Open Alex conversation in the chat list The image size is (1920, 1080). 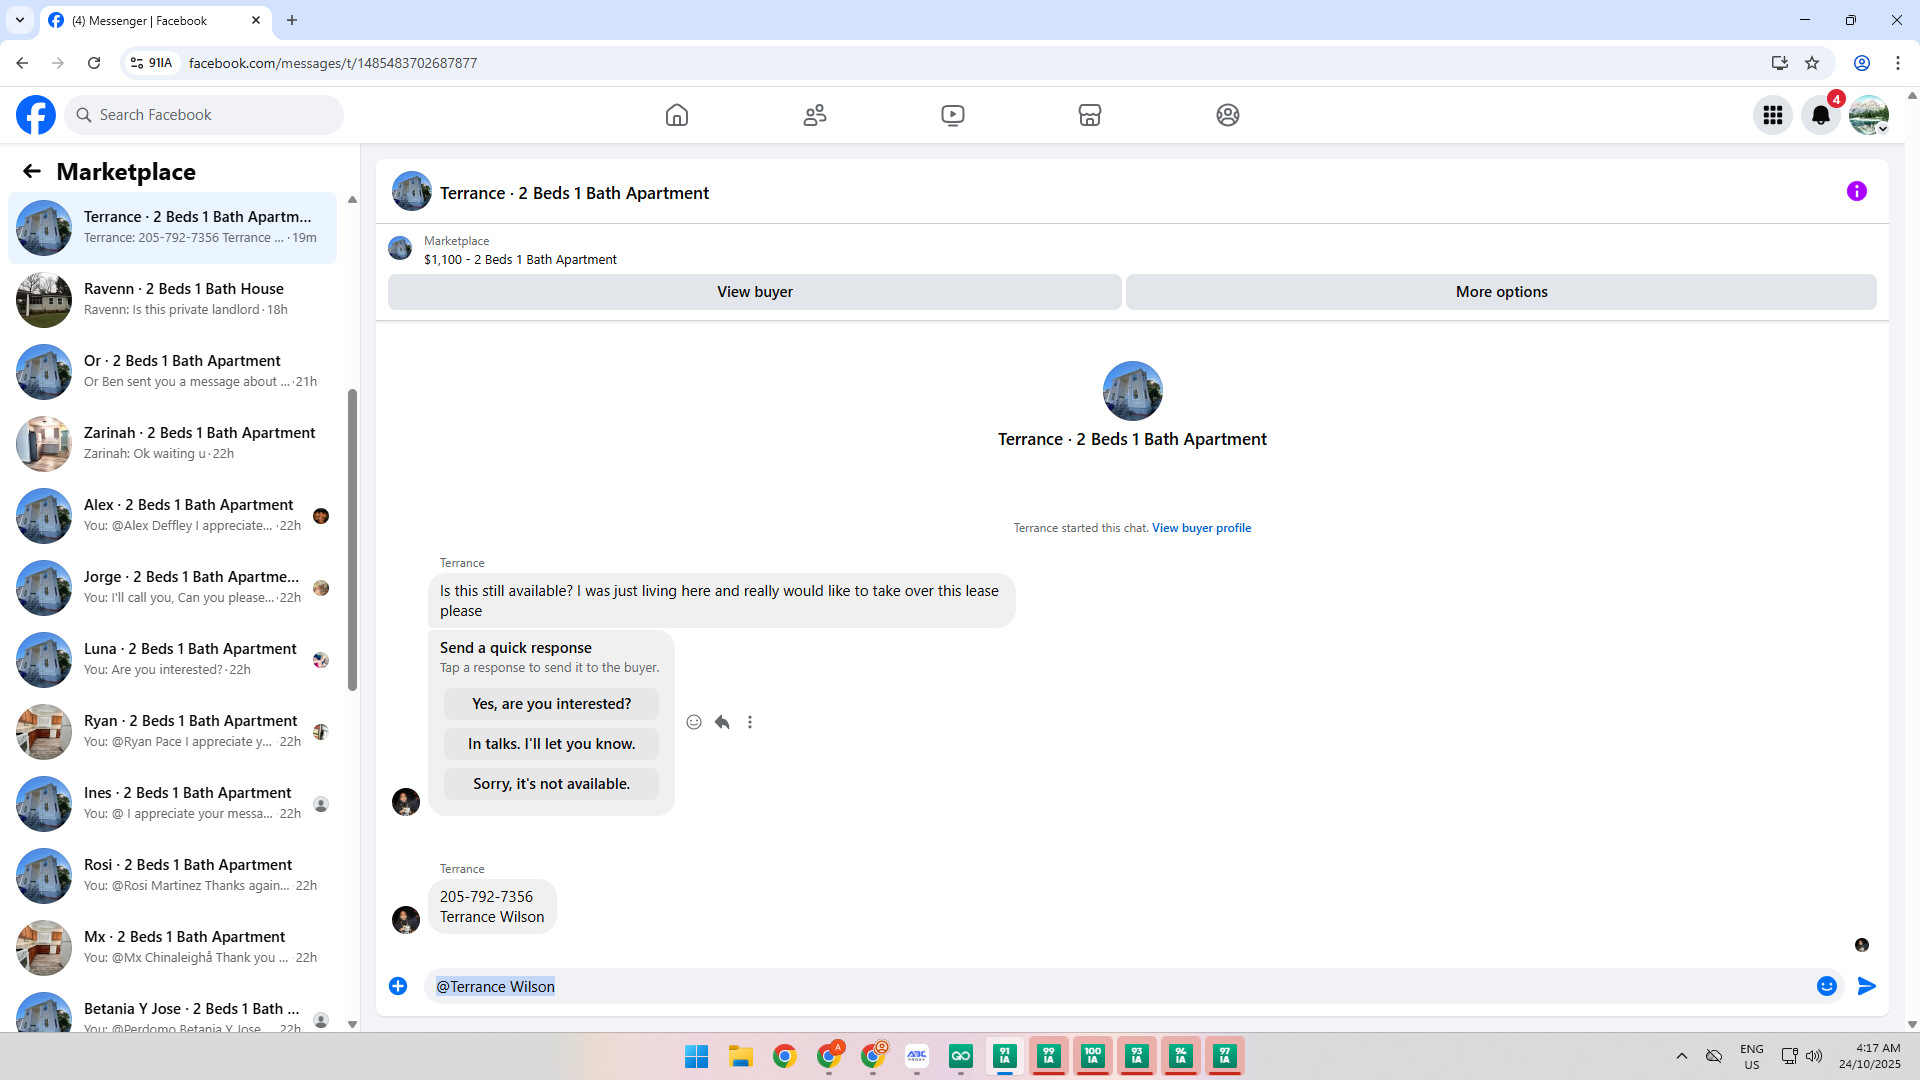click(x=172, y=516)
